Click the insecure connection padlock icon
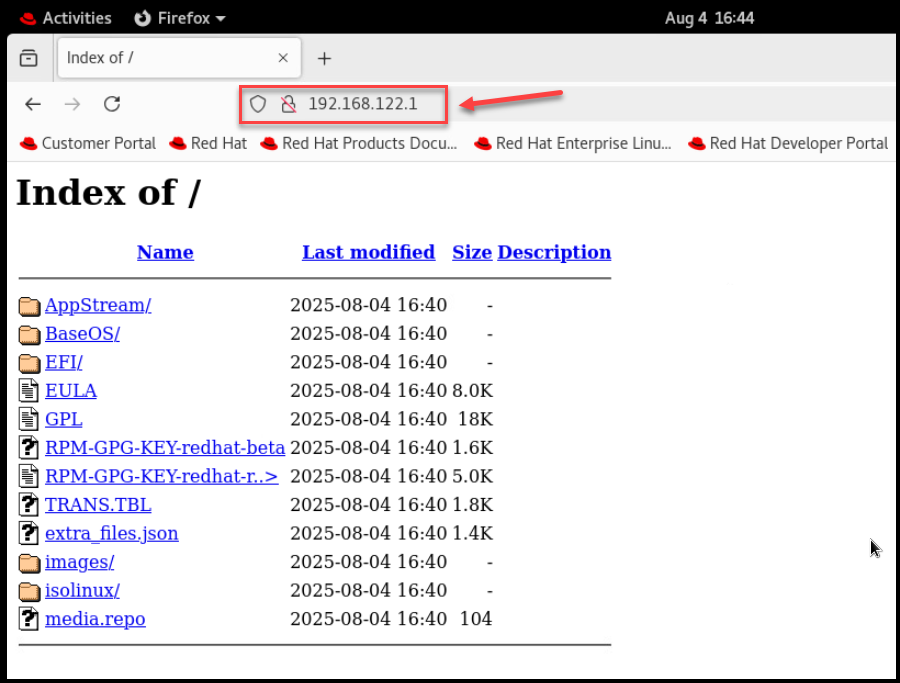900x683 pixels. tap(288, 104)
